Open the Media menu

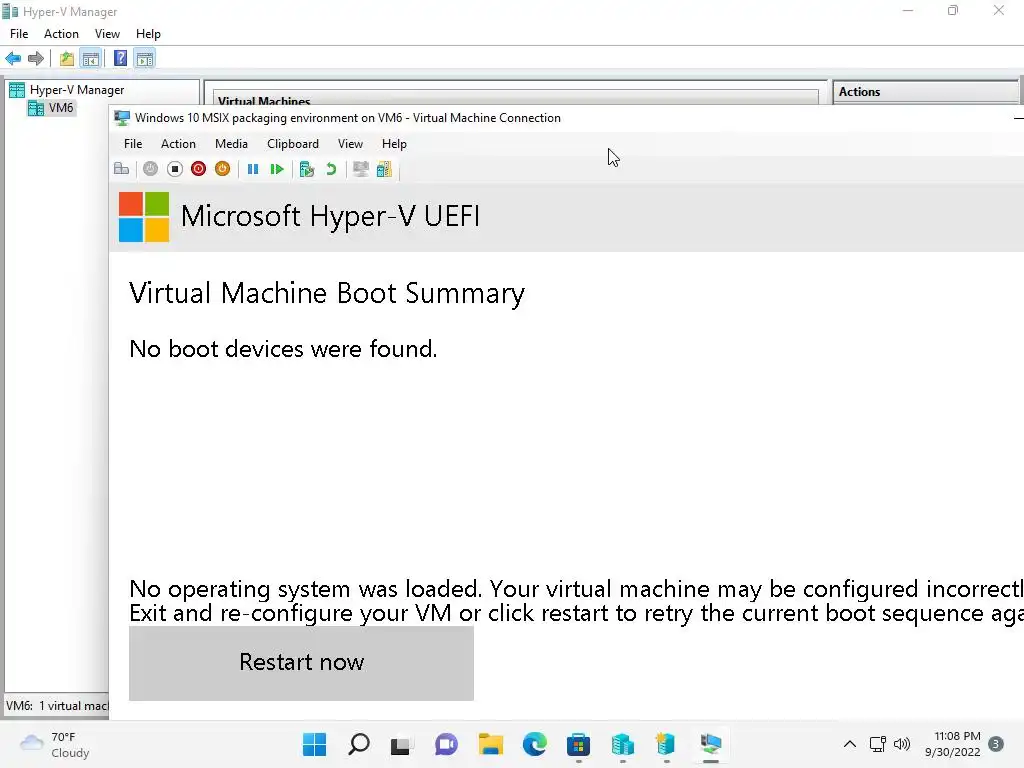231,144
